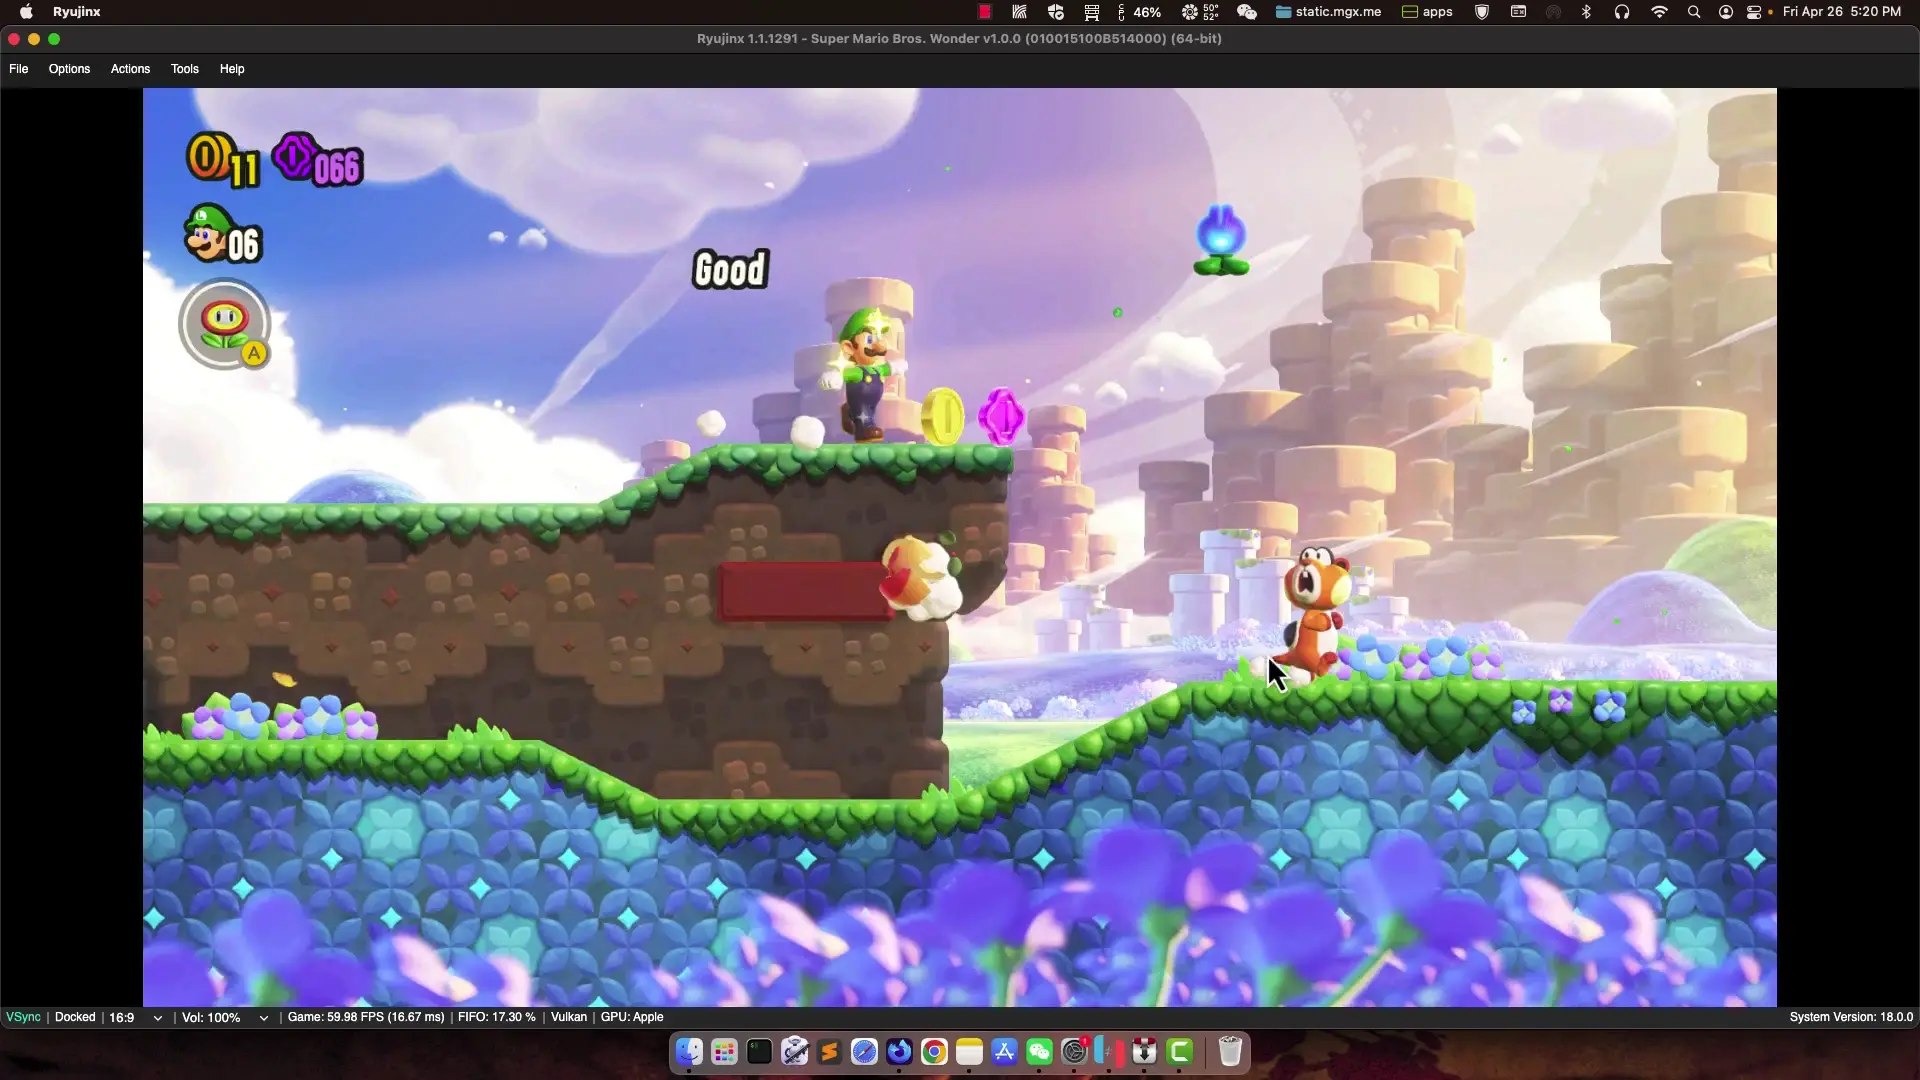Toggle Docked mode in status bar
Screen dimensions: 1920x1080
coord(75,1017)
